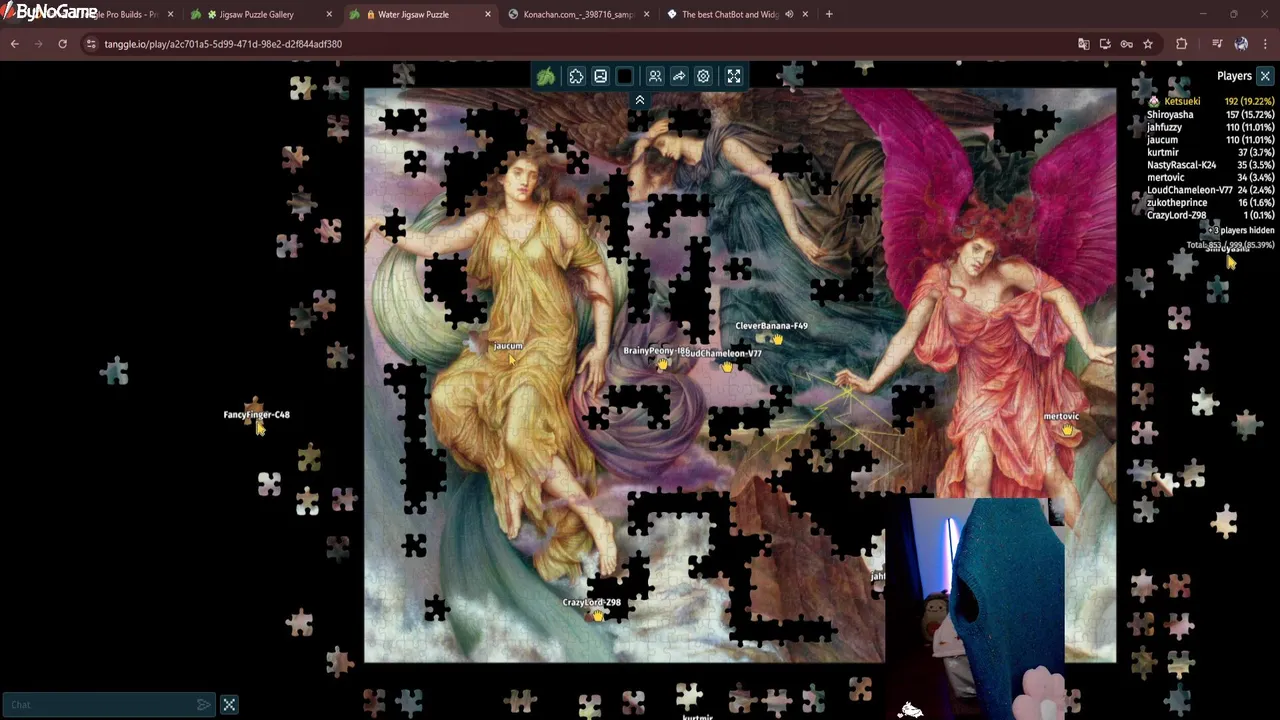Click the Ketsueki score 192 (19.22%)
Screen dimensions: 1280x720
[x=1249, y=102]
